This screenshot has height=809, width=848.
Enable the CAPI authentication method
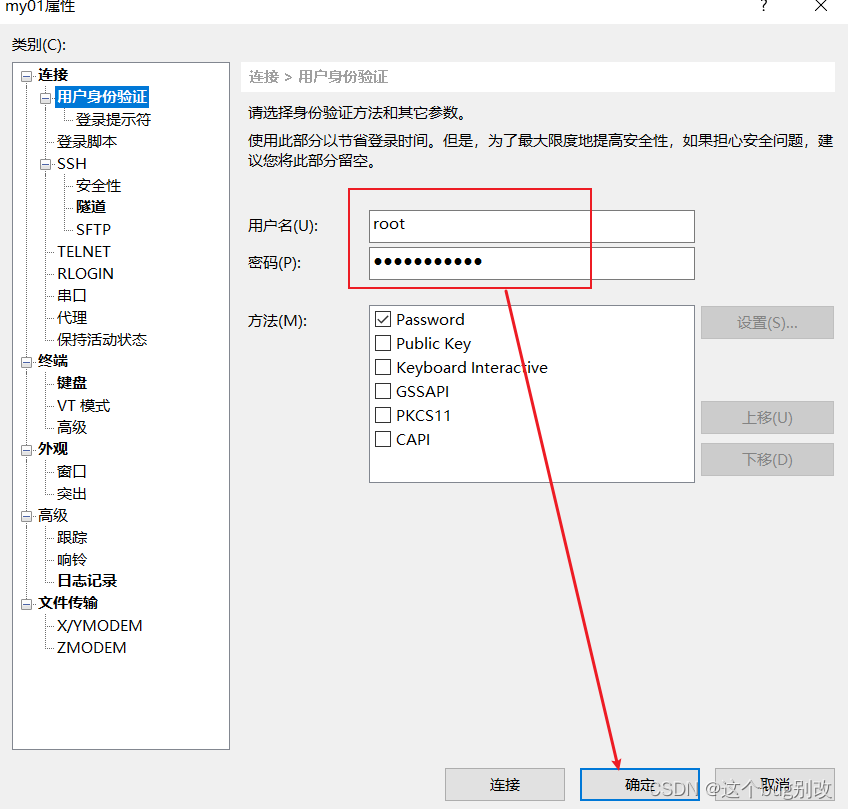point(384,439)
